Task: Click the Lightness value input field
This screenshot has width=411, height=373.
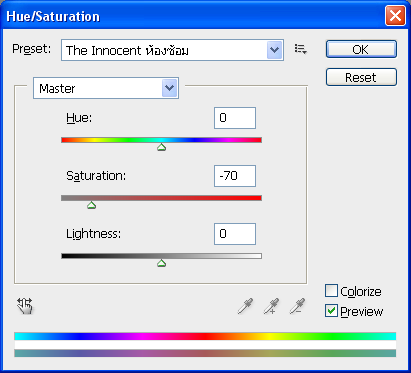Action: pos(235,234)
